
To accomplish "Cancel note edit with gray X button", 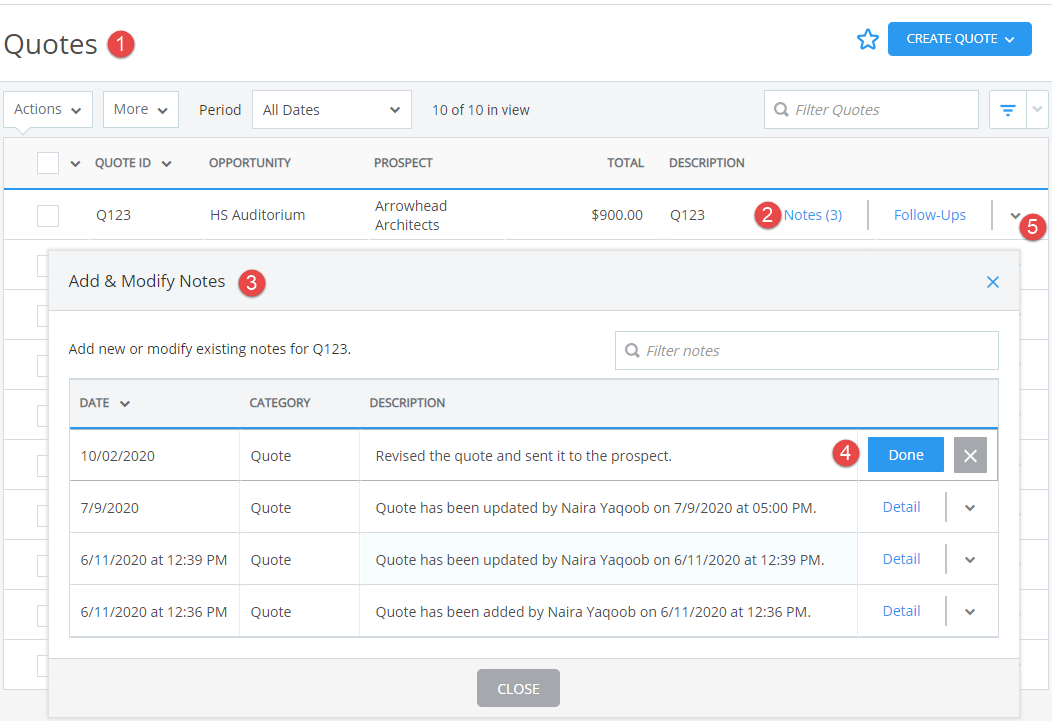I will tap(970, 455).
